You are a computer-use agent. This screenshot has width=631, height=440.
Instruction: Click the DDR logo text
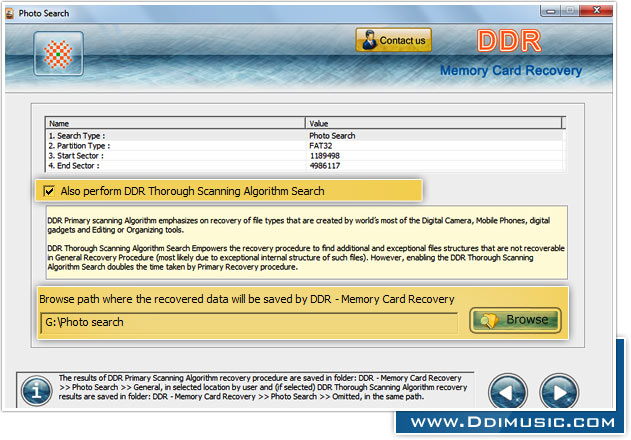coord(509,41)
